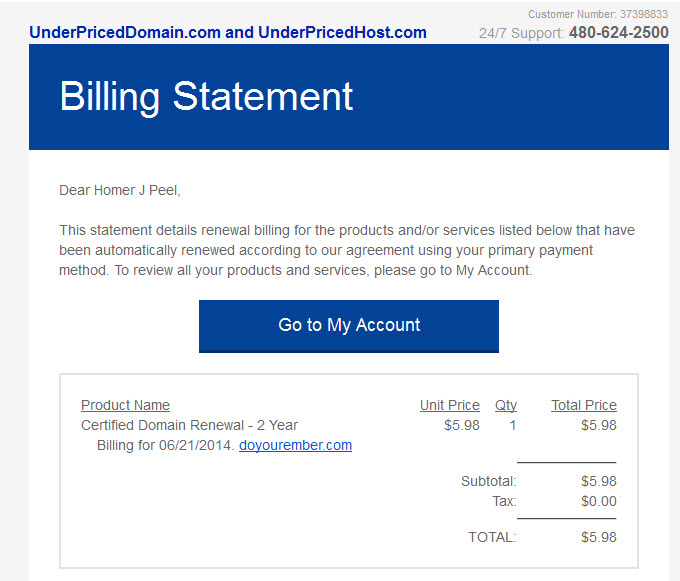Click the Dear Homer J Peel greeting

pyautogui.click(x=120, y=190)
